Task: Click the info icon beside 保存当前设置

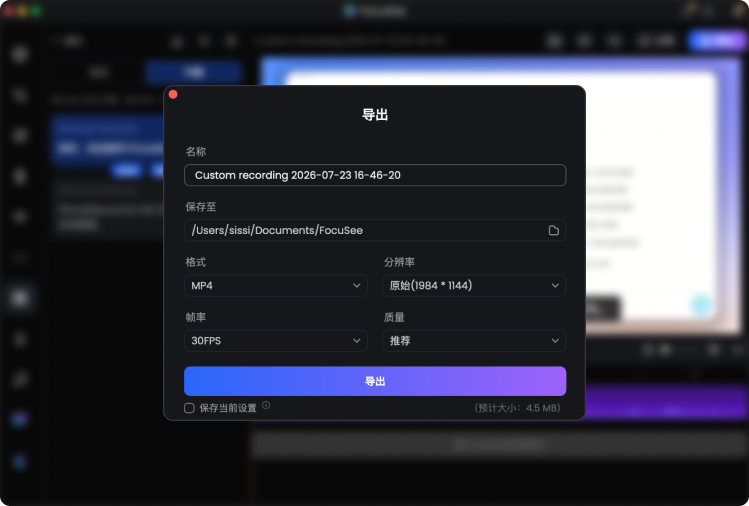Action: point(266,405)
